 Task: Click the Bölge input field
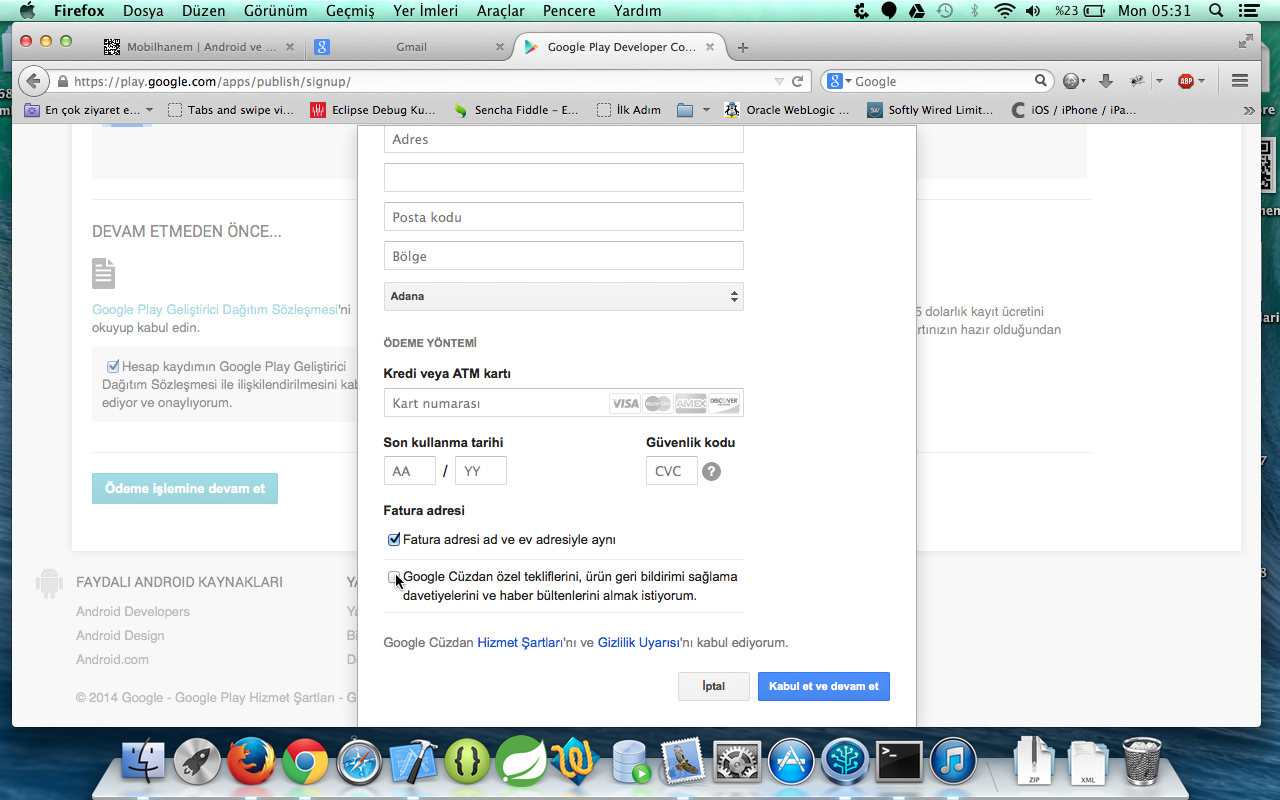tap(563, 256)
